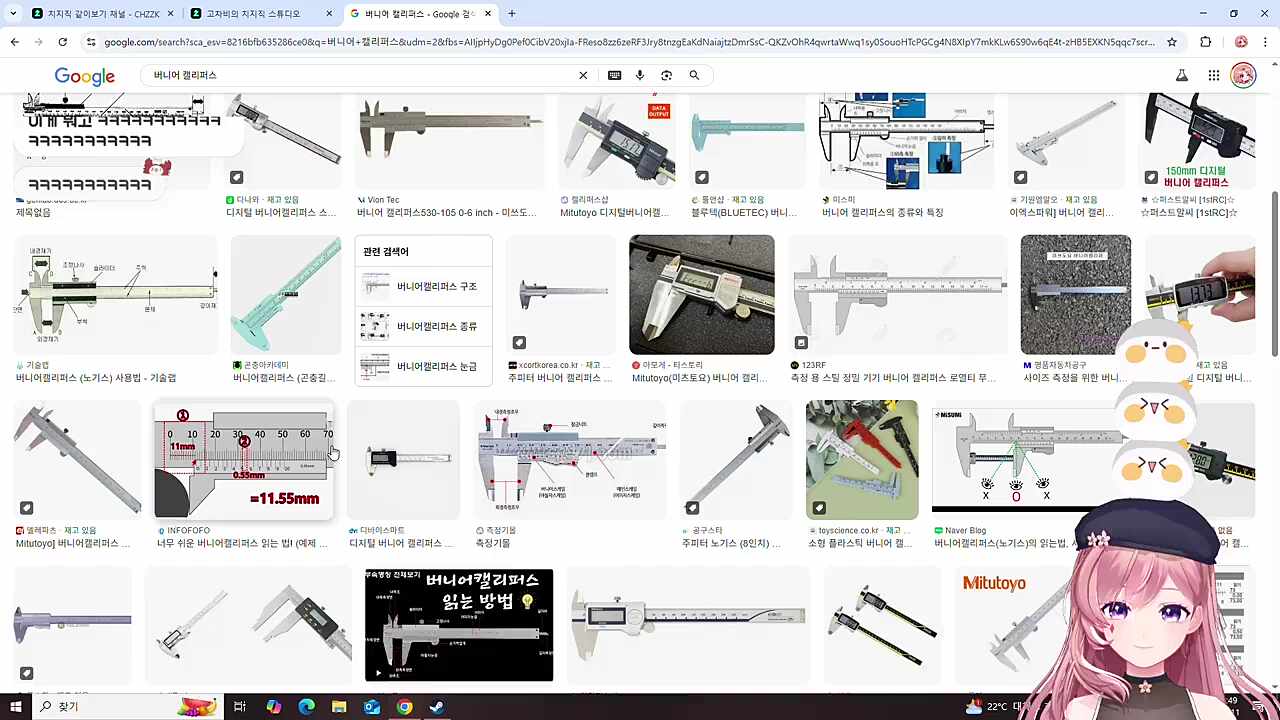This screenshot has height=720, width=1280.
Task: Open Steam from the taskbar
Action: coord(437,707)
